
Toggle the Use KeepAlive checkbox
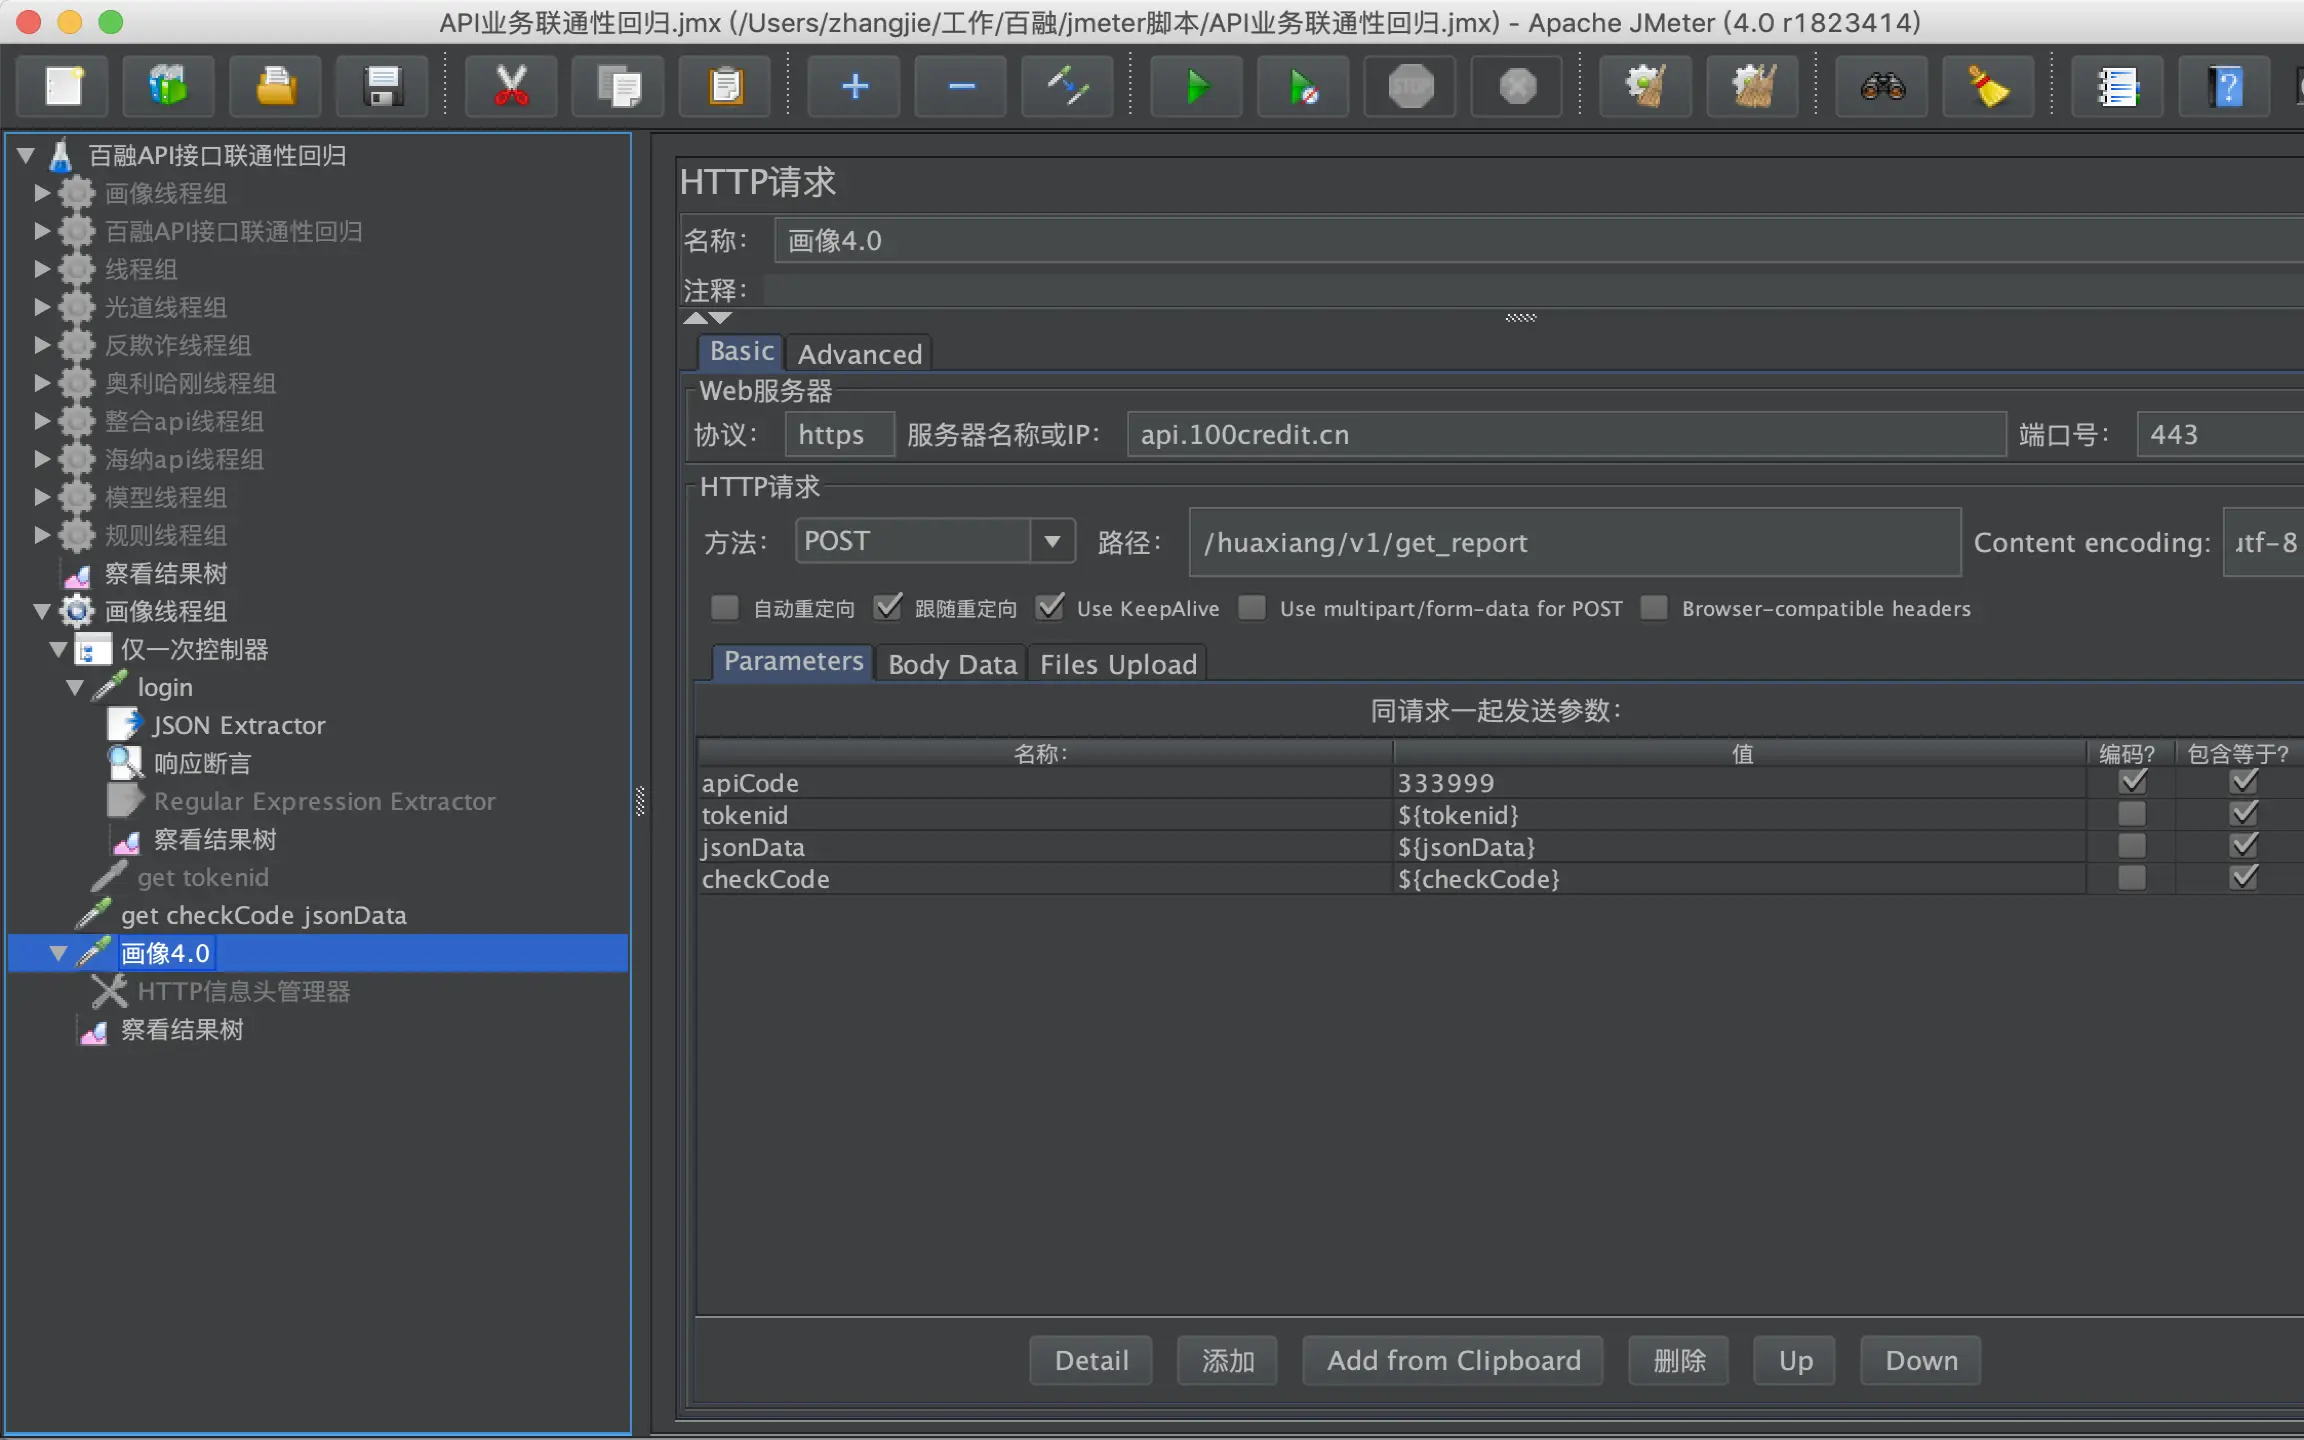pos(1050,608)
